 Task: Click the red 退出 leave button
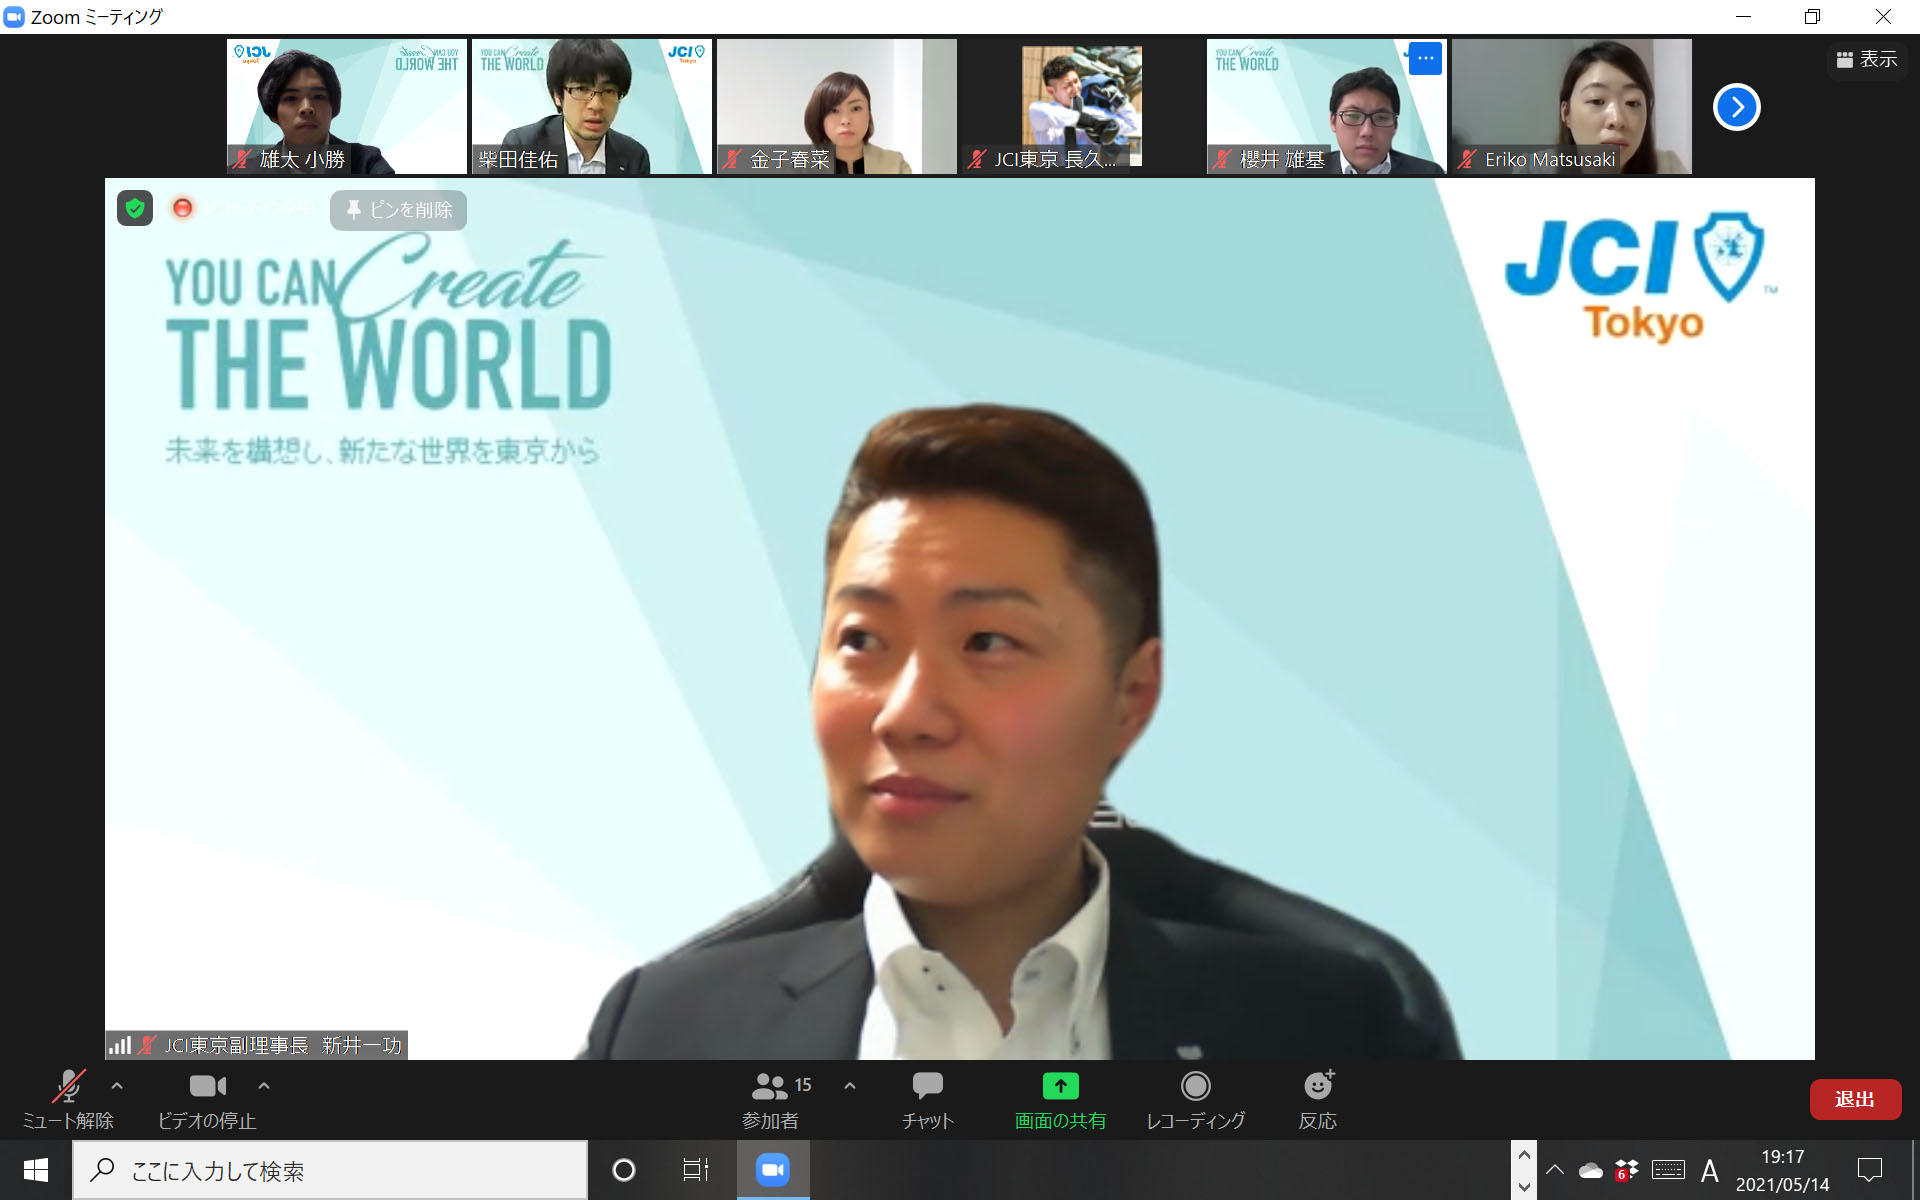1854,1099
